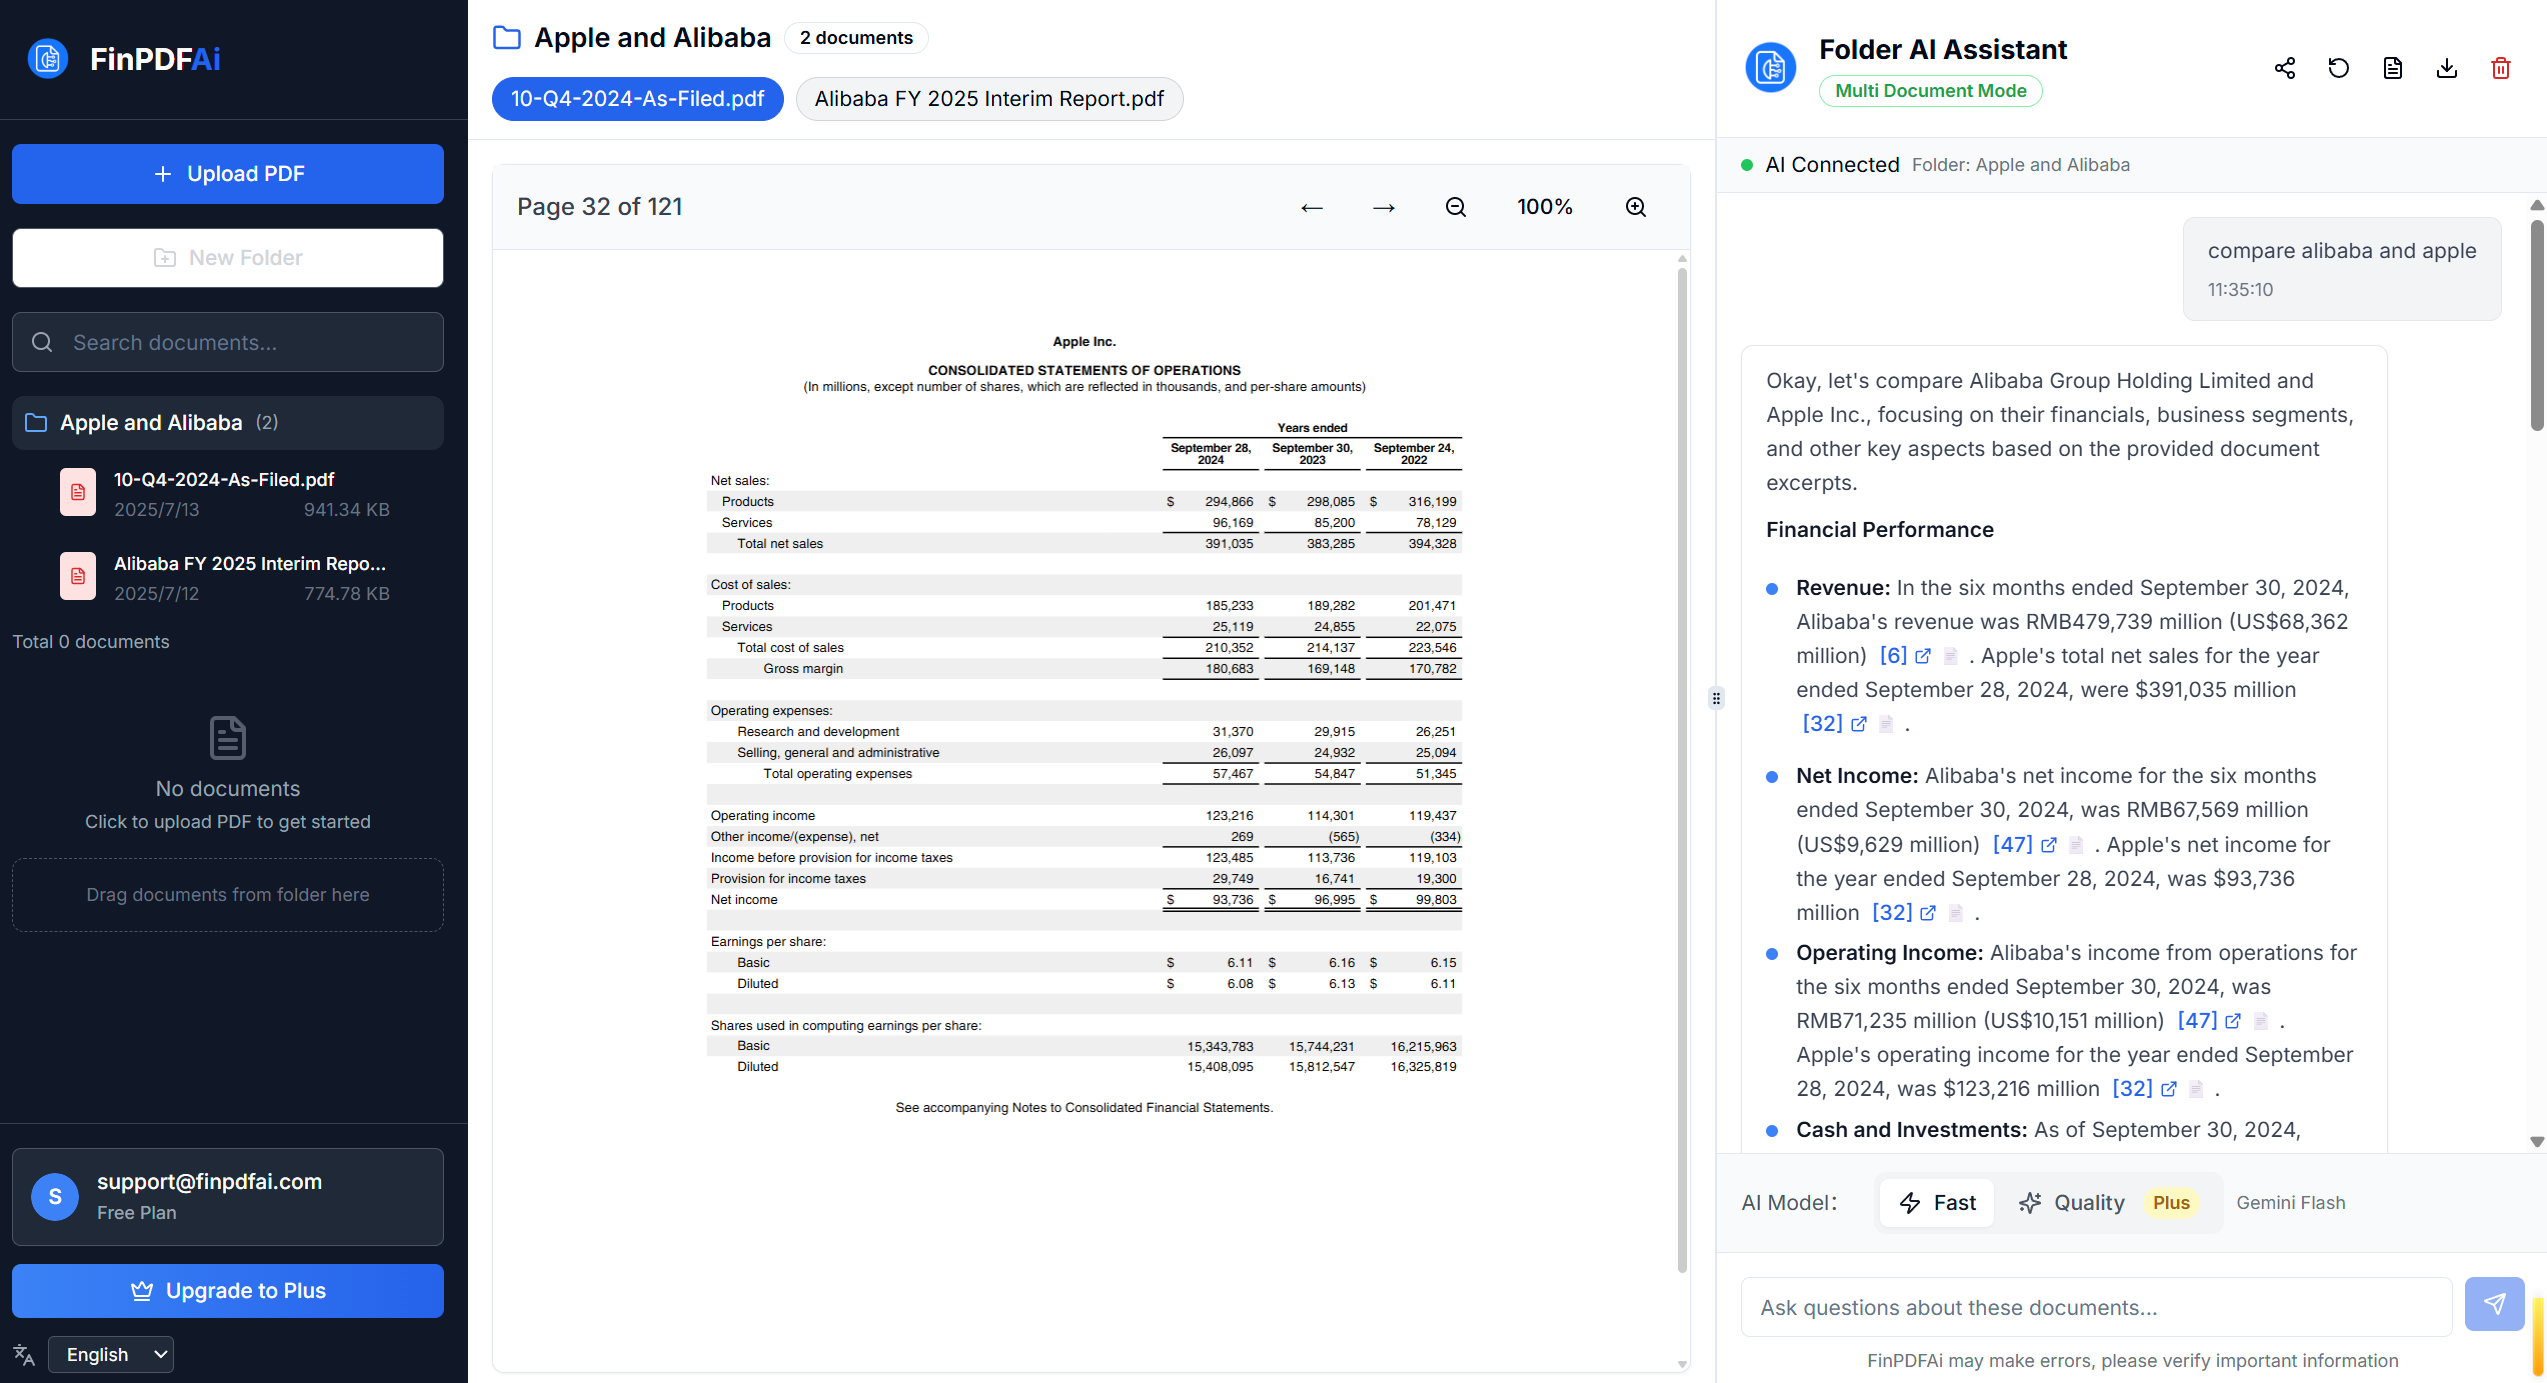Click the FinPDFAi logo icon
Screen dimensions: 2547x1383
48,59
